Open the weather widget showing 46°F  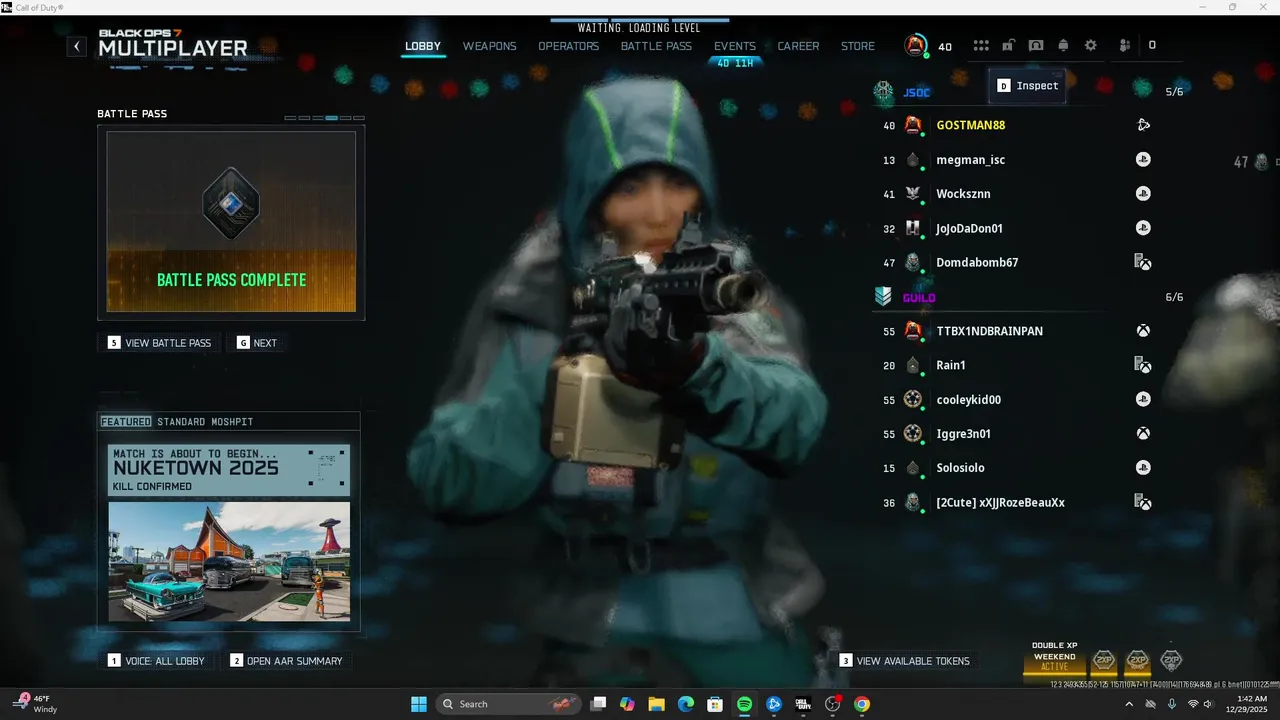(x=36, y=704)
